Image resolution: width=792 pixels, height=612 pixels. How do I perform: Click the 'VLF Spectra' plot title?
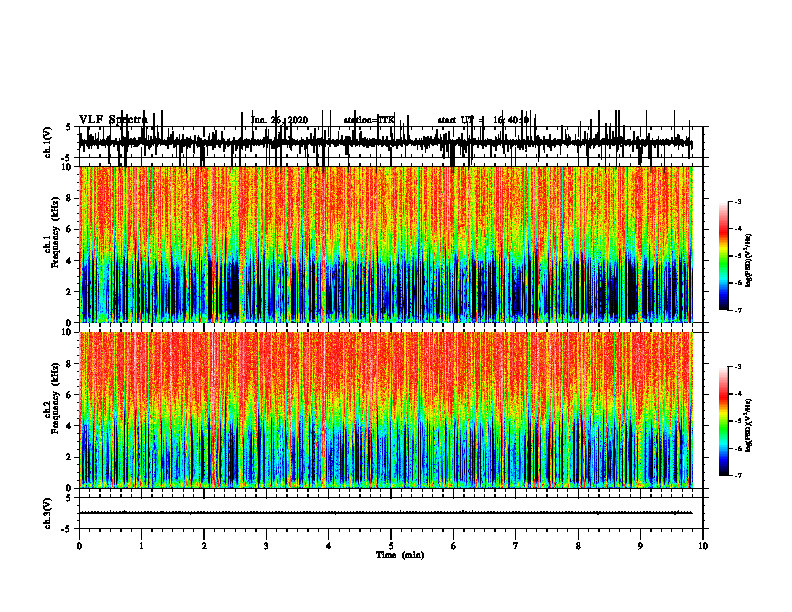pyautogui.click(x=113, y=120)
